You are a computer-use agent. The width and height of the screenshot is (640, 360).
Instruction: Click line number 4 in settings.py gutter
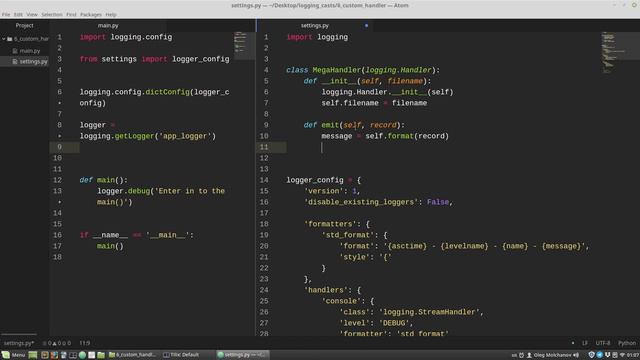point(266,70)
